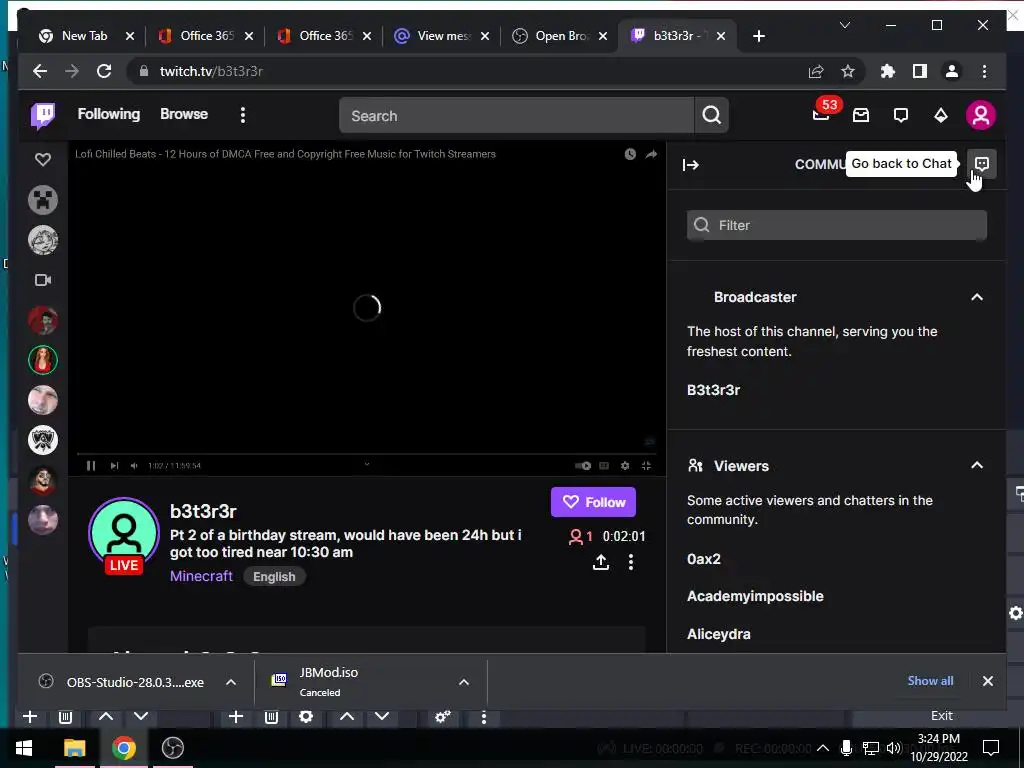Screen dimensions: 1024x768
Task: Bookmark this page with the star
Action: point(848,71)
